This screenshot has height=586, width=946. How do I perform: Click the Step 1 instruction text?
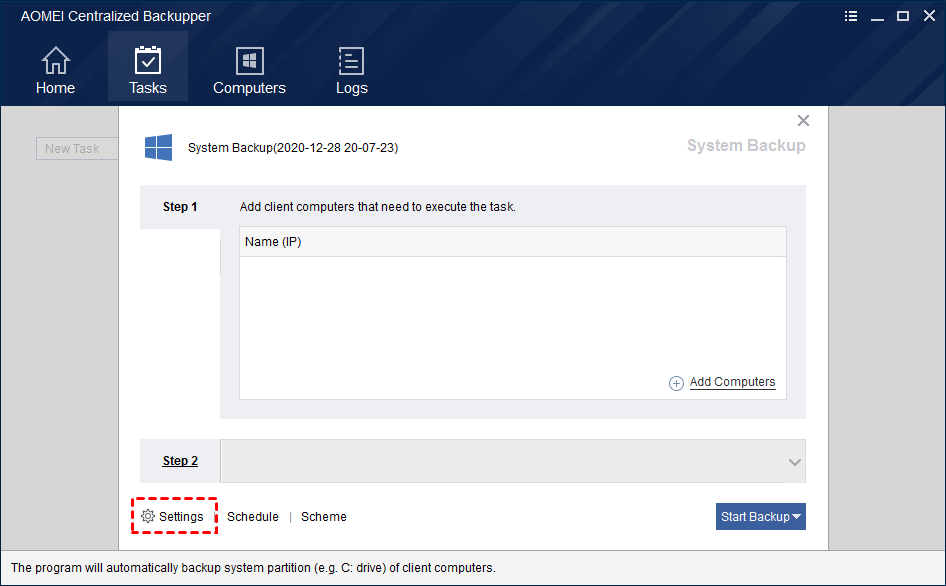tap(378, 207)
